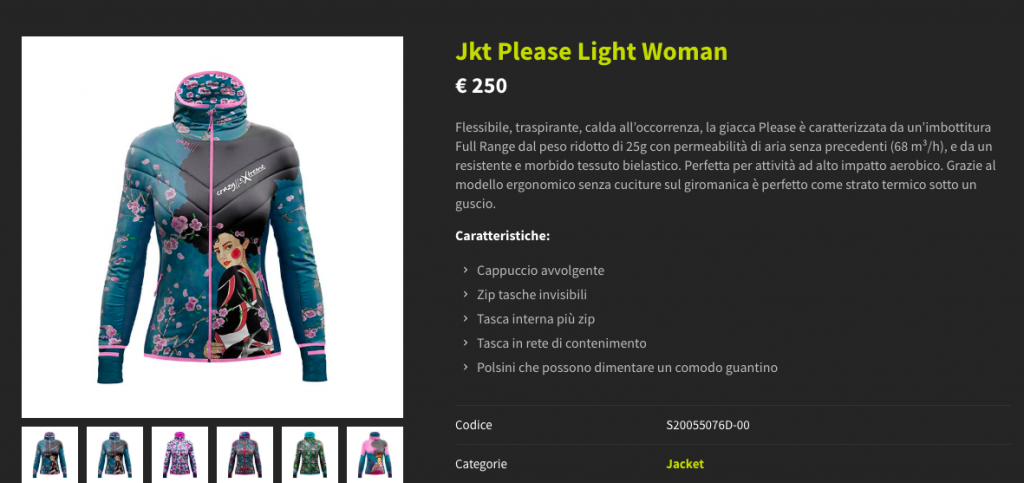Screen dimensions: 1024x483
Task: Click the product code S20055076D-00
Action: [708, 426]
